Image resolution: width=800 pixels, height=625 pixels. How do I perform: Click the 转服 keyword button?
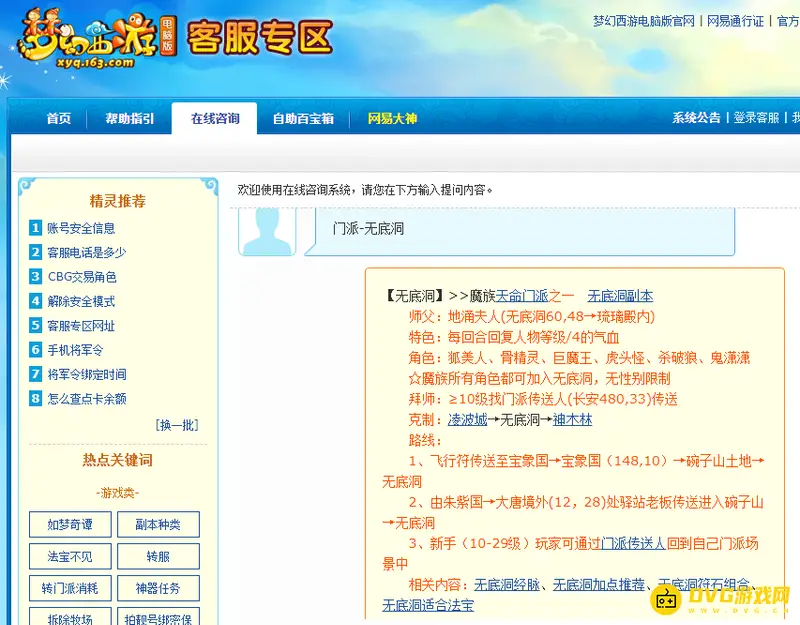tap(158, 556)
